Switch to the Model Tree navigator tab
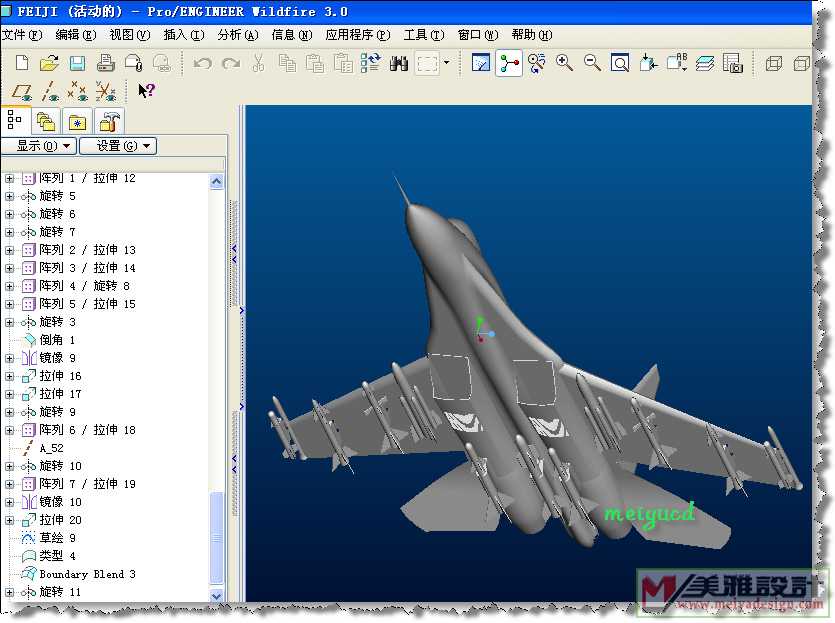Viewport: 835px width, 623px height. pos(15,121)
